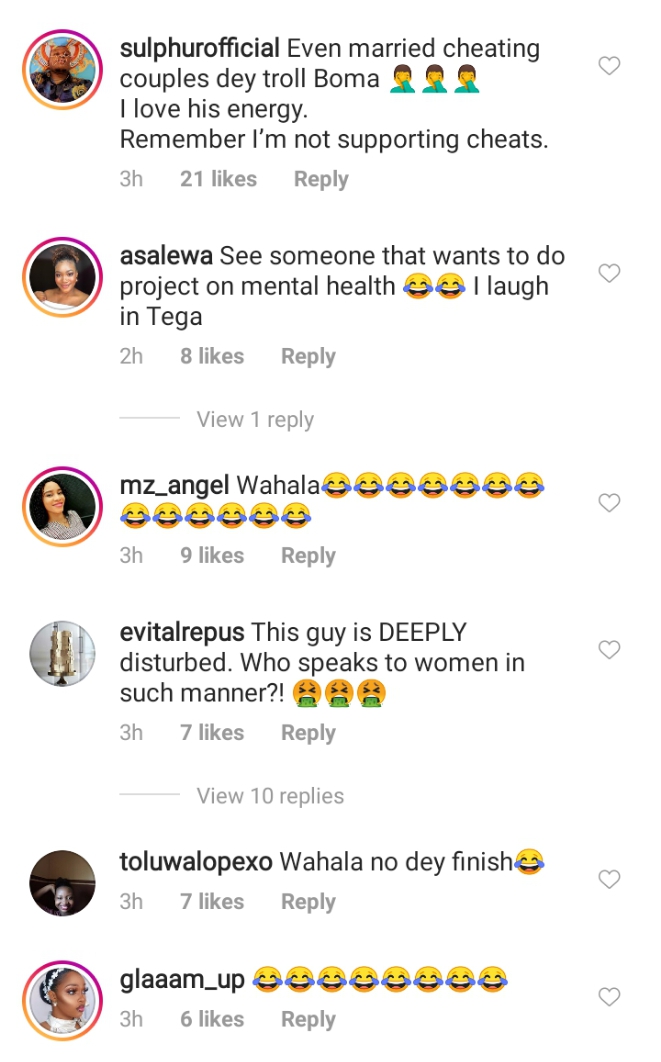The image size is (661, 1062).
Task: Like evitalrepus's comment using the heart icon
Action: [x=609, y=650]
